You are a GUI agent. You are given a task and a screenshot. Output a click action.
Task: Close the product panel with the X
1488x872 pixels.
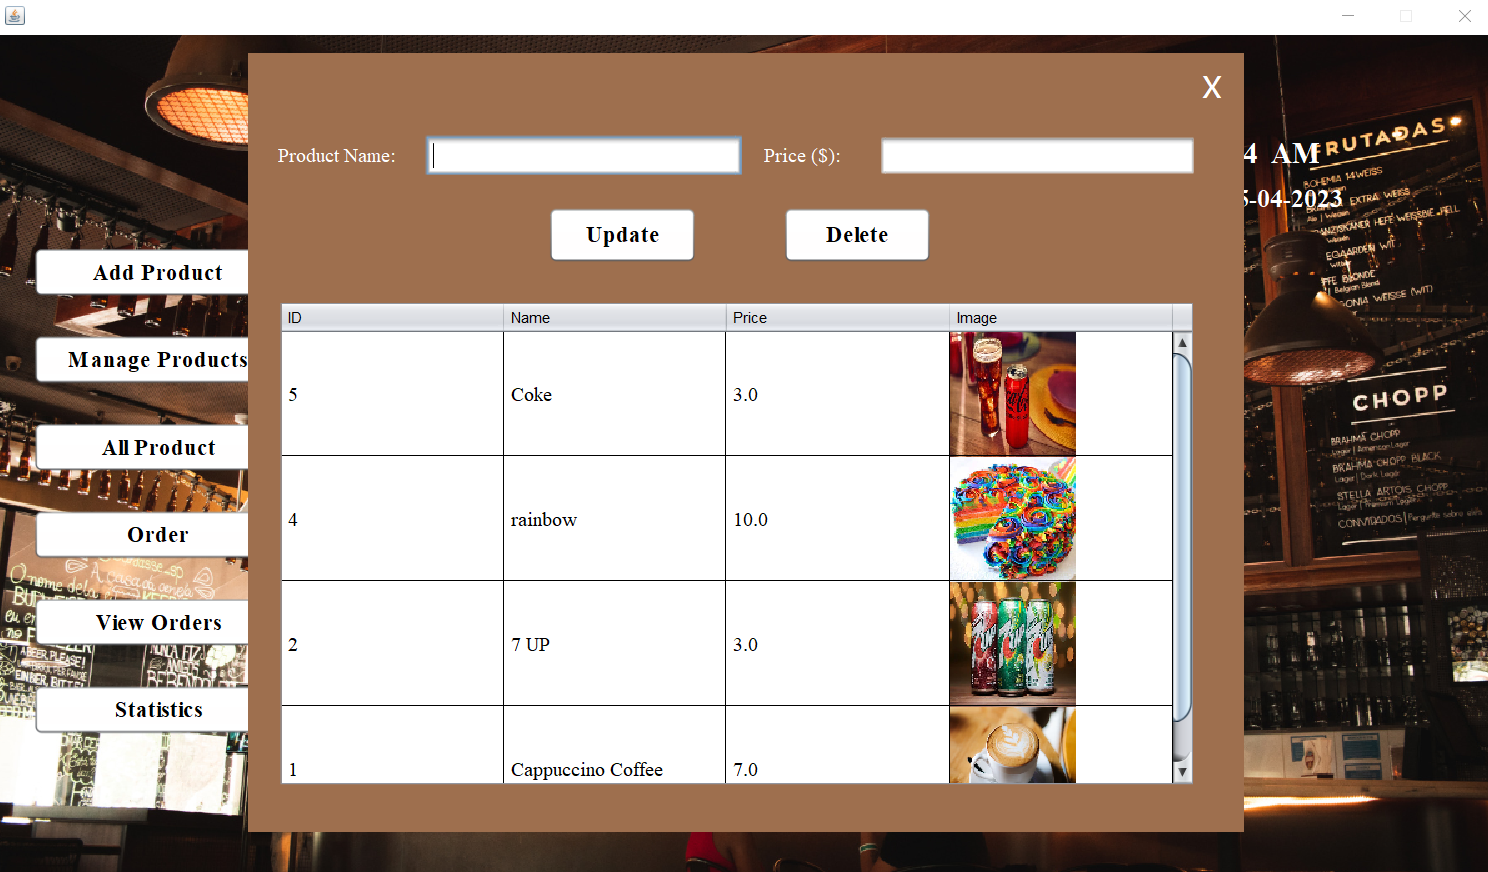tap(1212, 87)
